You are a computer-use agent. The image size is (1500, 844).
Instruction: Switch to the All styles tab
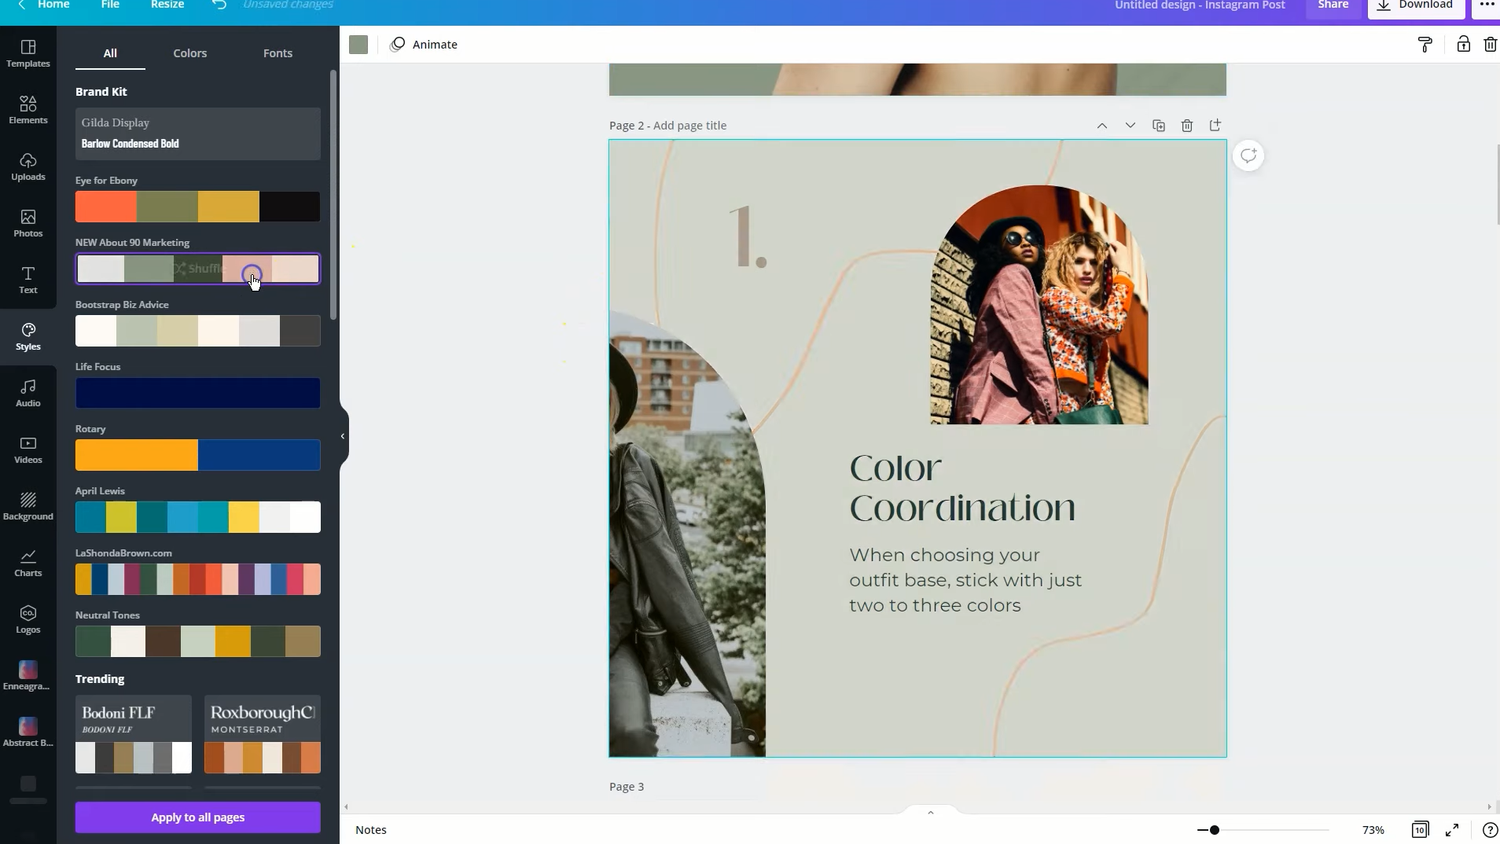coord(110,53)
